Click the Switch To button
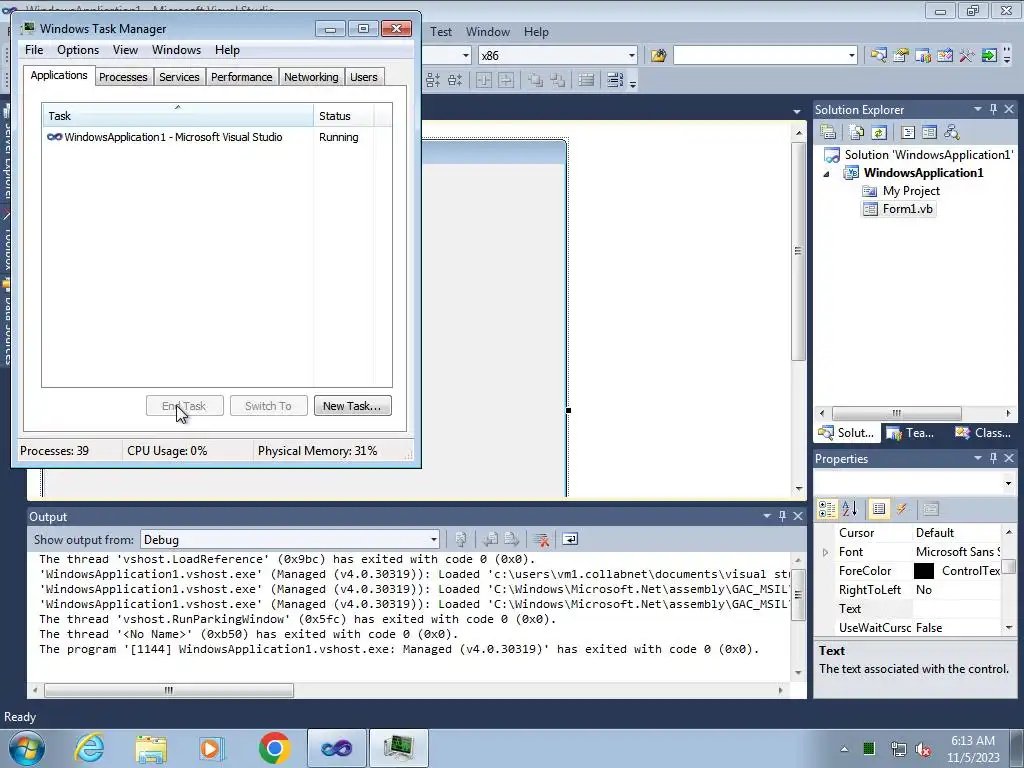The image size is (1024, 768). tap(268, 406)
